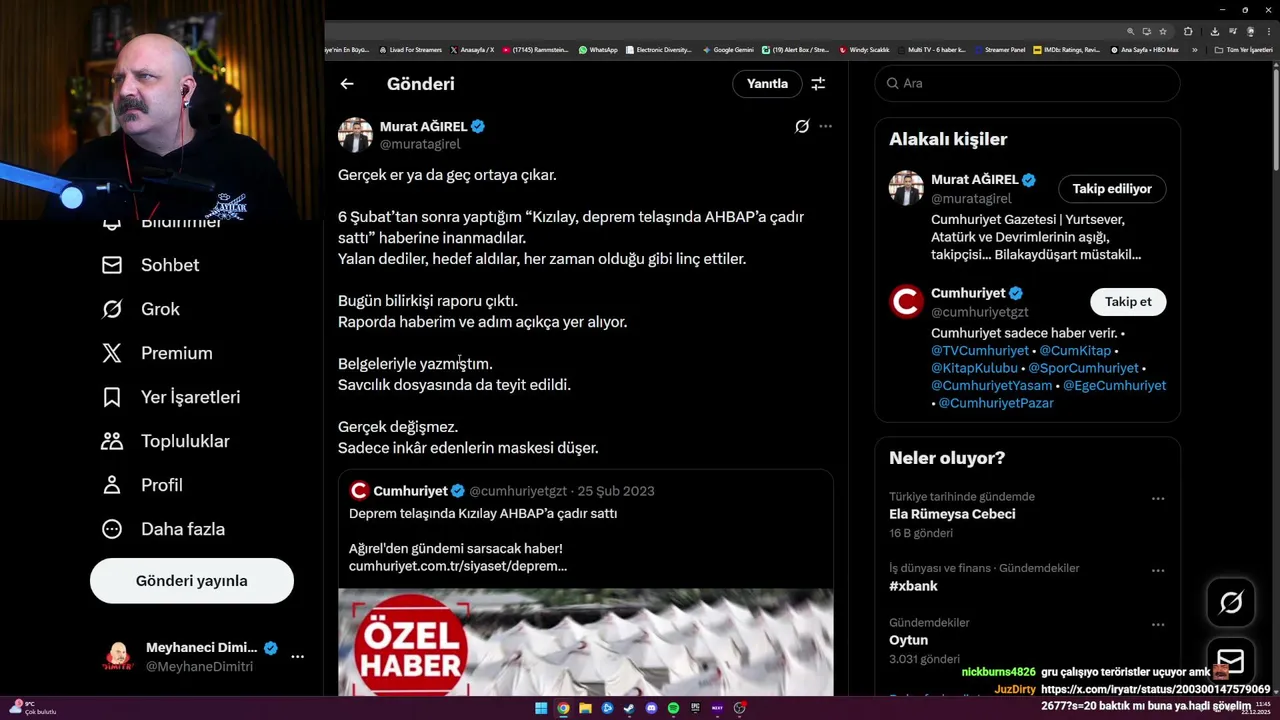The height and width of the screenshot is (720, 1280).
Task: Open the @CumhuriyetPazar mention link
Action: coord(996,403)
